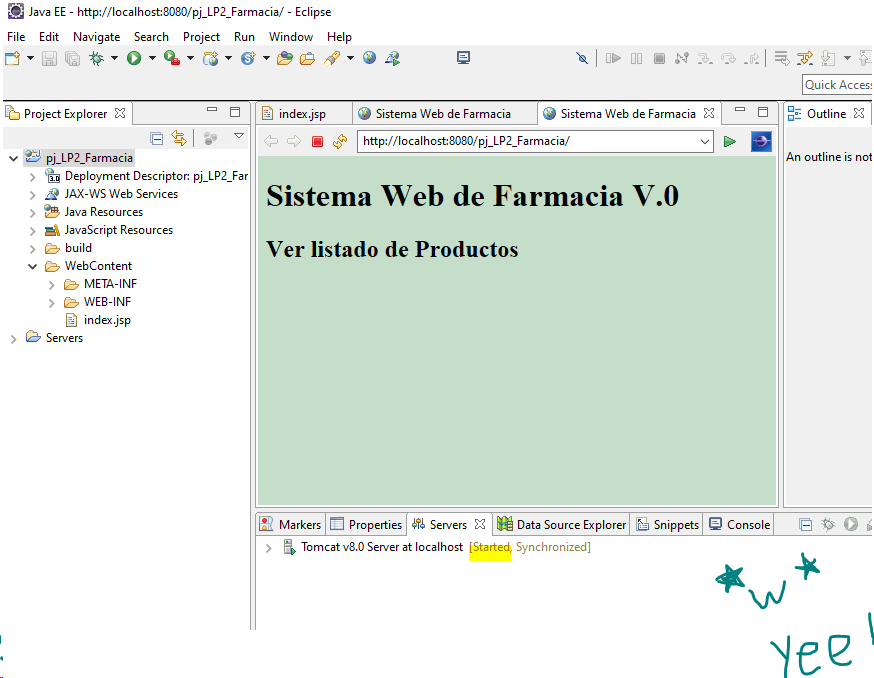Open the Web Browser toolbar globe icon
The width and height of the screenshot is (874, 678).
370,59
